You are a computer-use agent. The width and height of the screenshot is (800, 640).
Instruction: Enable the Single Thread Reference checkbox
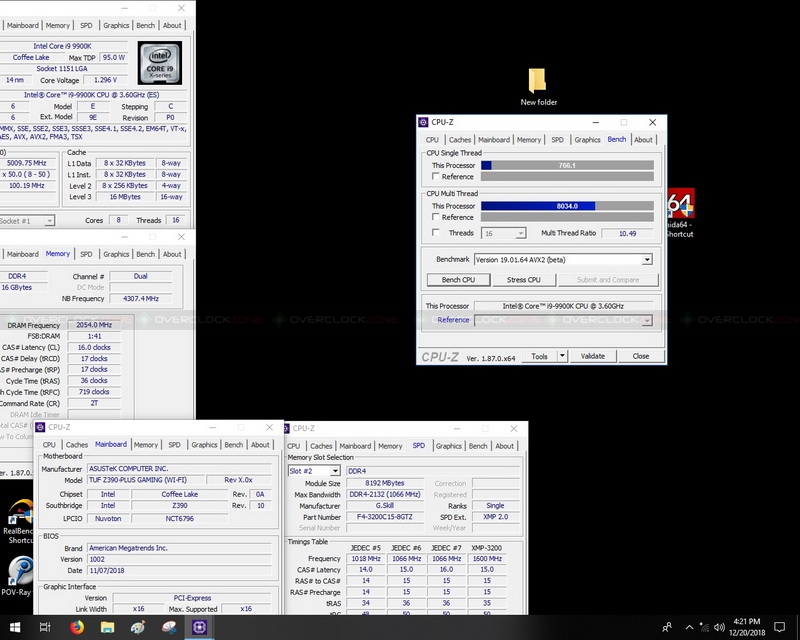(x=436, y=176)
